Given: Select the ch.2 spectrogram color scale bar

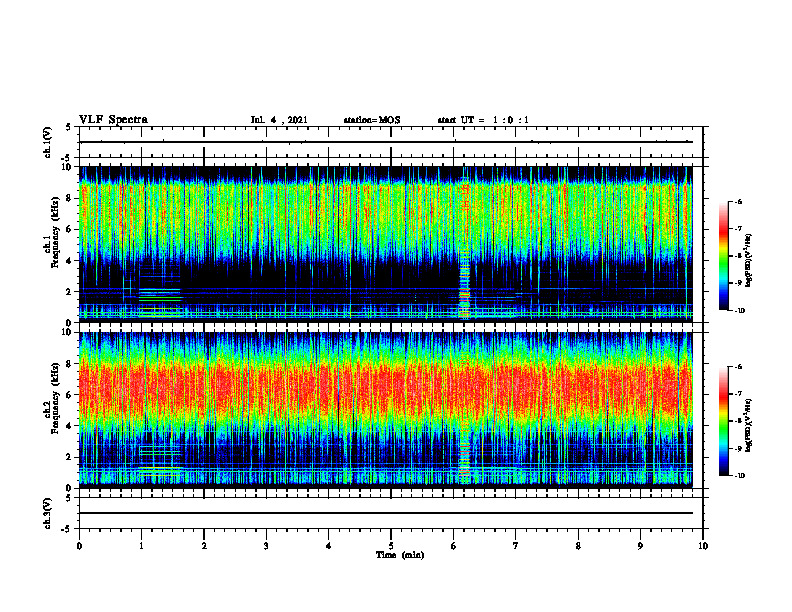Looking at the screenshot, I should [x=723, y=421].
